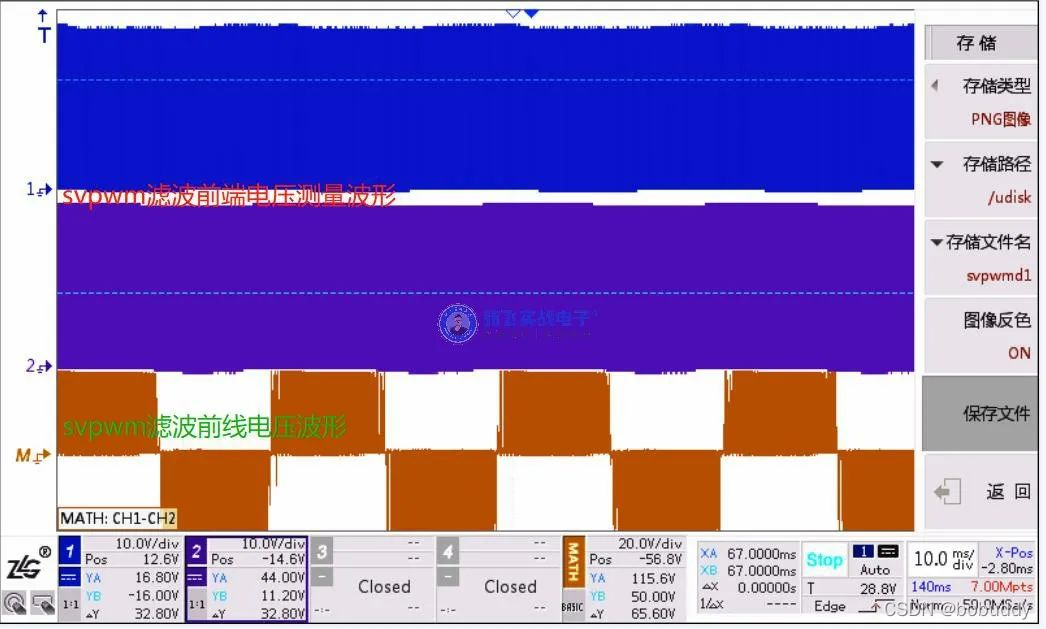Click the upper dashed cursor line in channel 1

[x=486, y=79]
